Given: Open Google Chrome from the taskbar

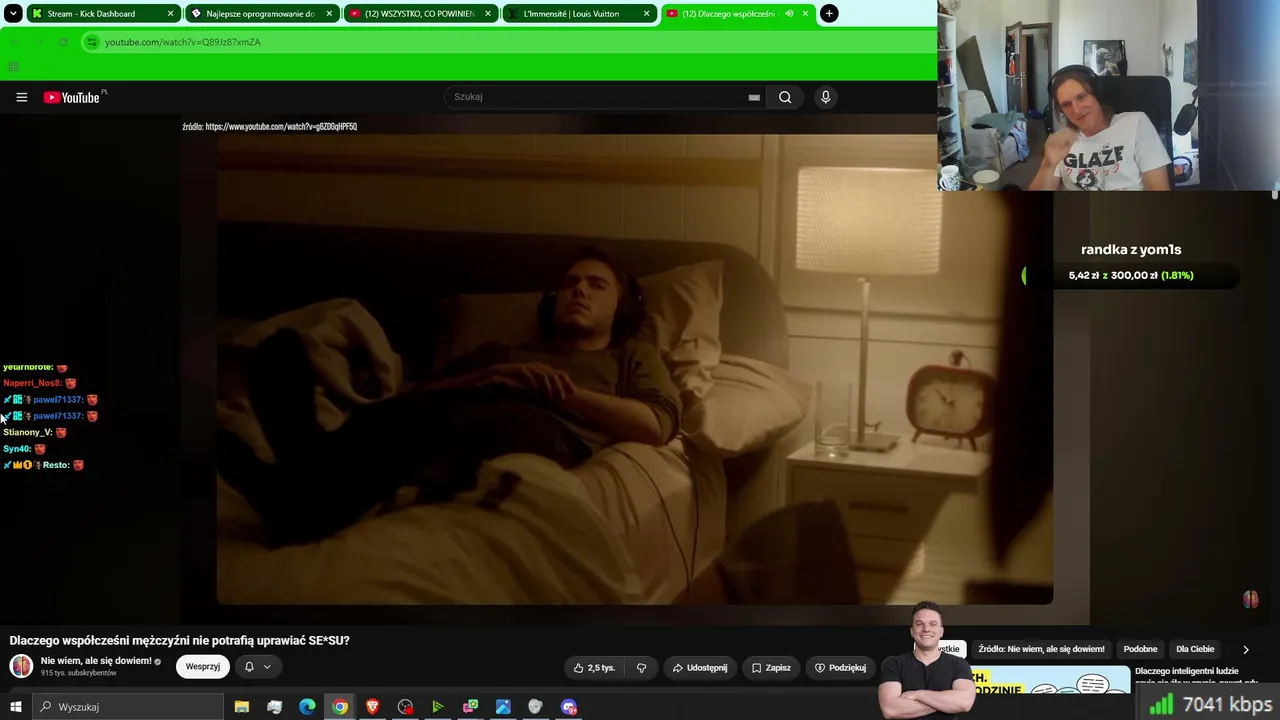Looking at the screenshot, I should tap(340, 707).
